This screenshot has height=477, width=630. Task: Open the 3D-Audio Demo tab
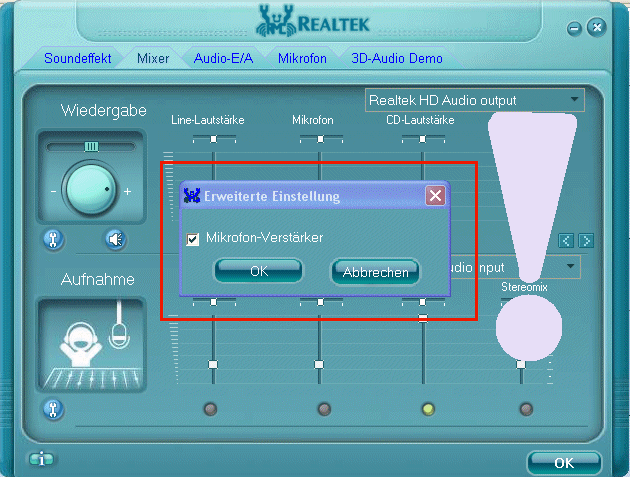[397, 59]
